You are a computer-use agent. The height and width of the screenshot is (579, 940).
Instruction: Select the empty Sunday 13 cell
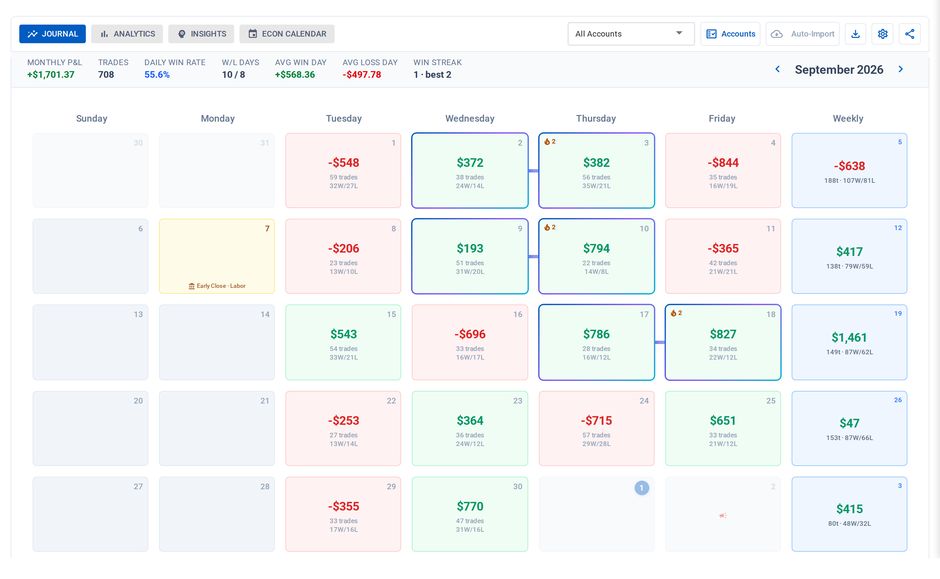tap(91, 342)
